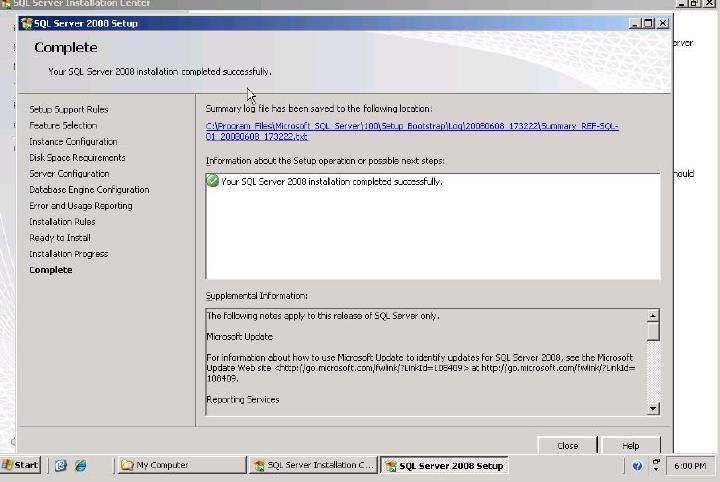Select the Setup Support Rules step

click(x=68, y=109)
